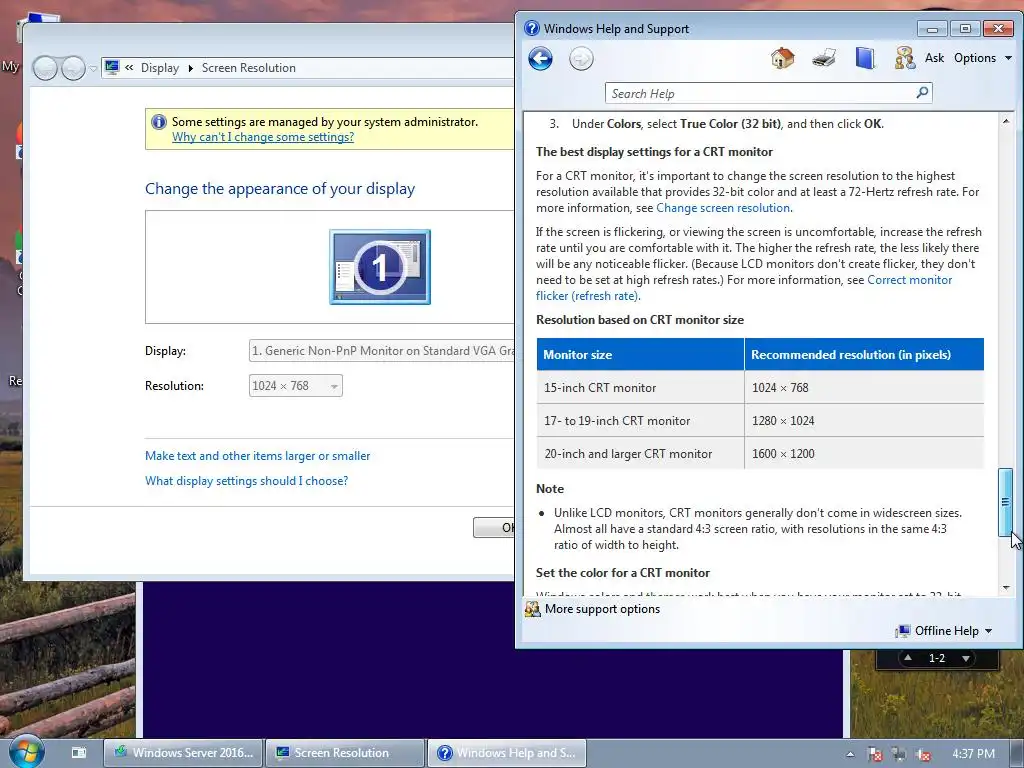Viewport: 1024px width, 768px height.
Task: Open Change screen resolution help link
Action: [723, 208]
